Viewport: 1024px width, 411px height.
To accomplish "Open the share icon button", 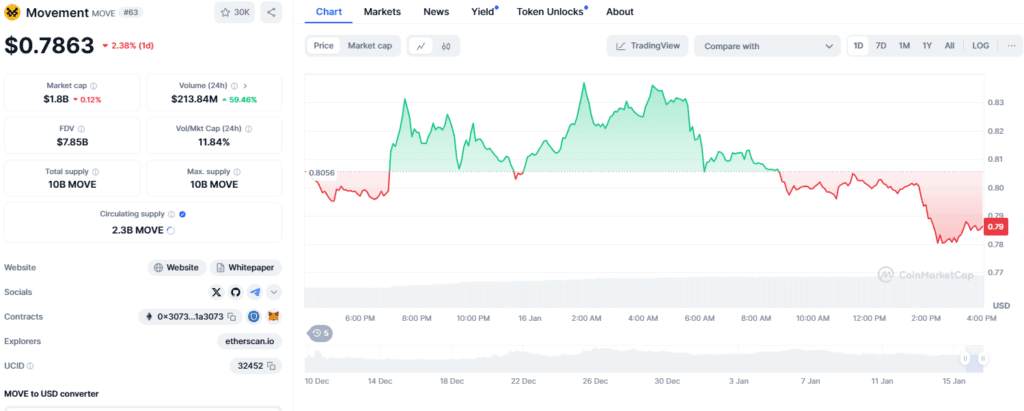I will 271,12.
